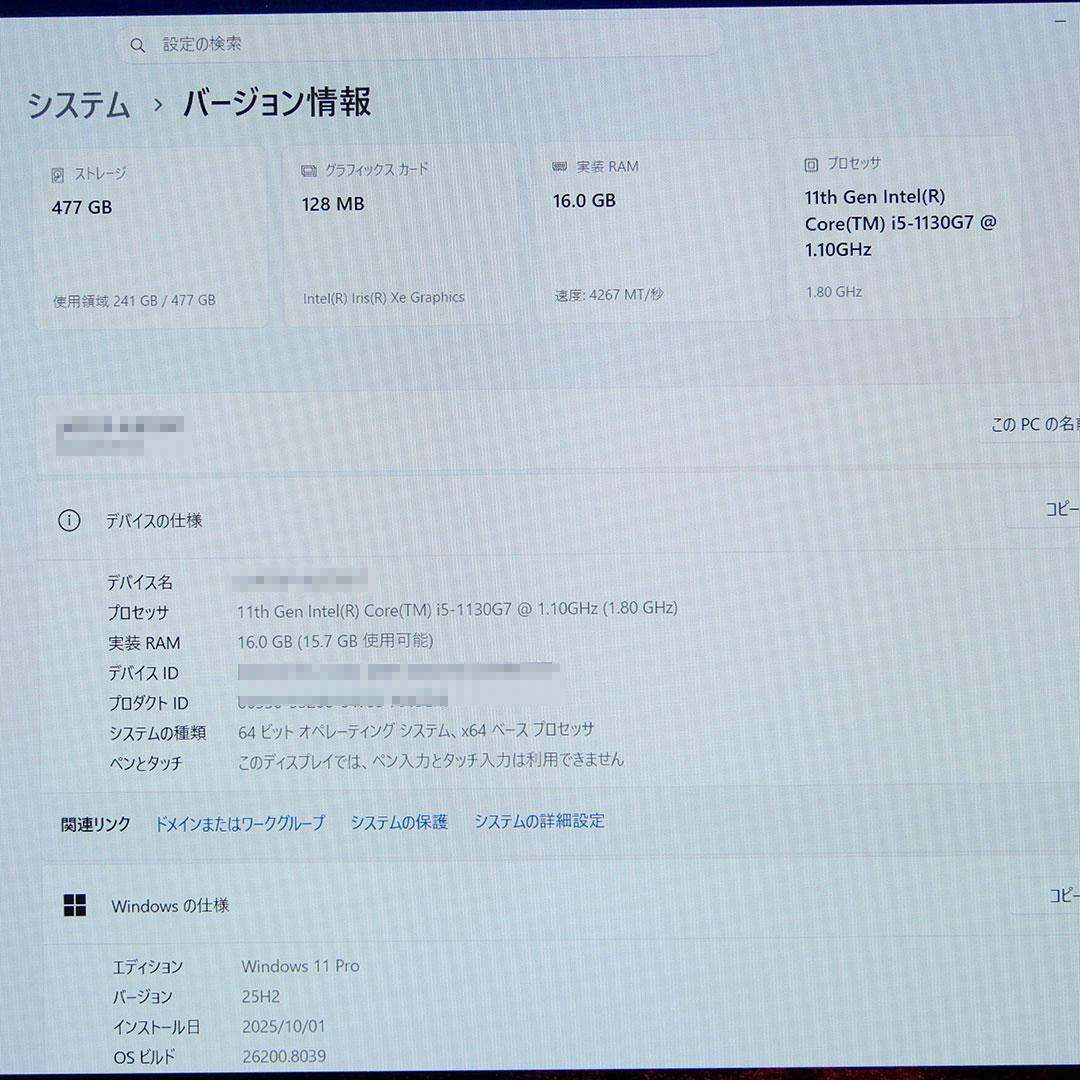Select システムの種類 64 ビット value
The image size is (1080, 1080).
coord(416,731)
